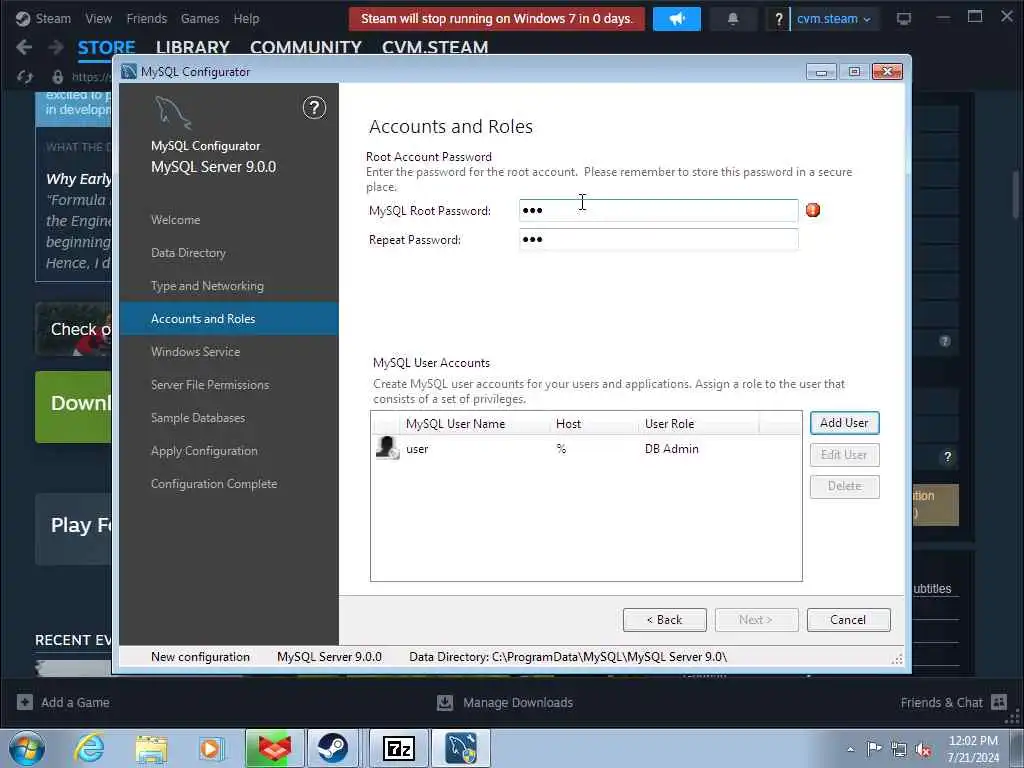Viewport: 1024px width, 768px height.
Task: Switch to the COMMUNITY tab
Action: click(306, 47)
